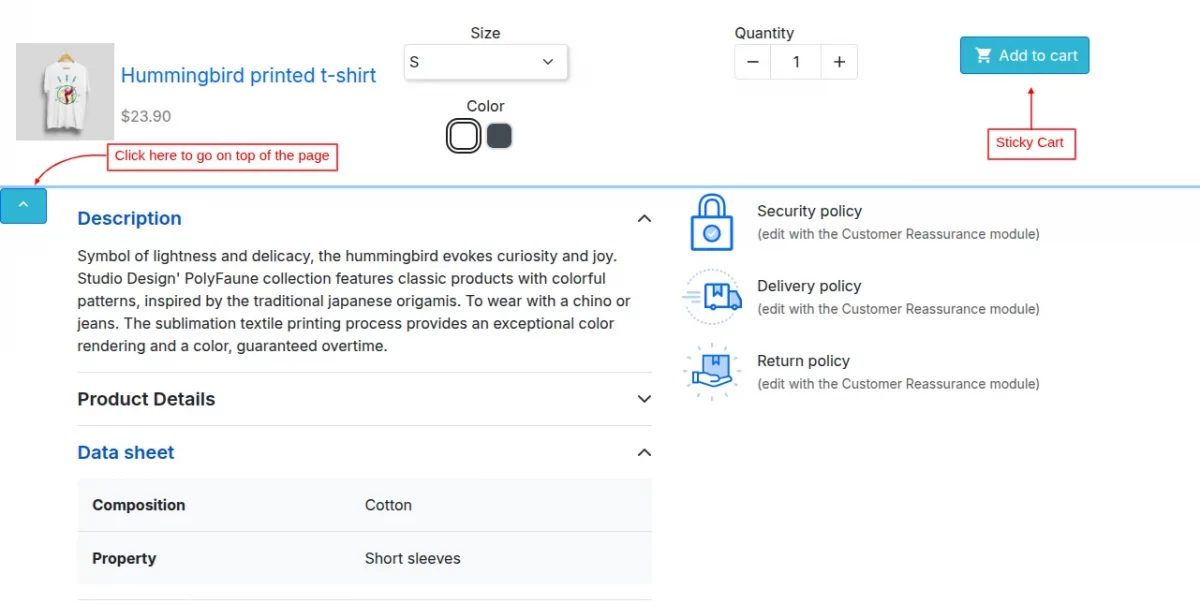Click the scroll-to-top arrow button
The height and width of the screenshot is (604, 1200).
[x=24, y=206]
